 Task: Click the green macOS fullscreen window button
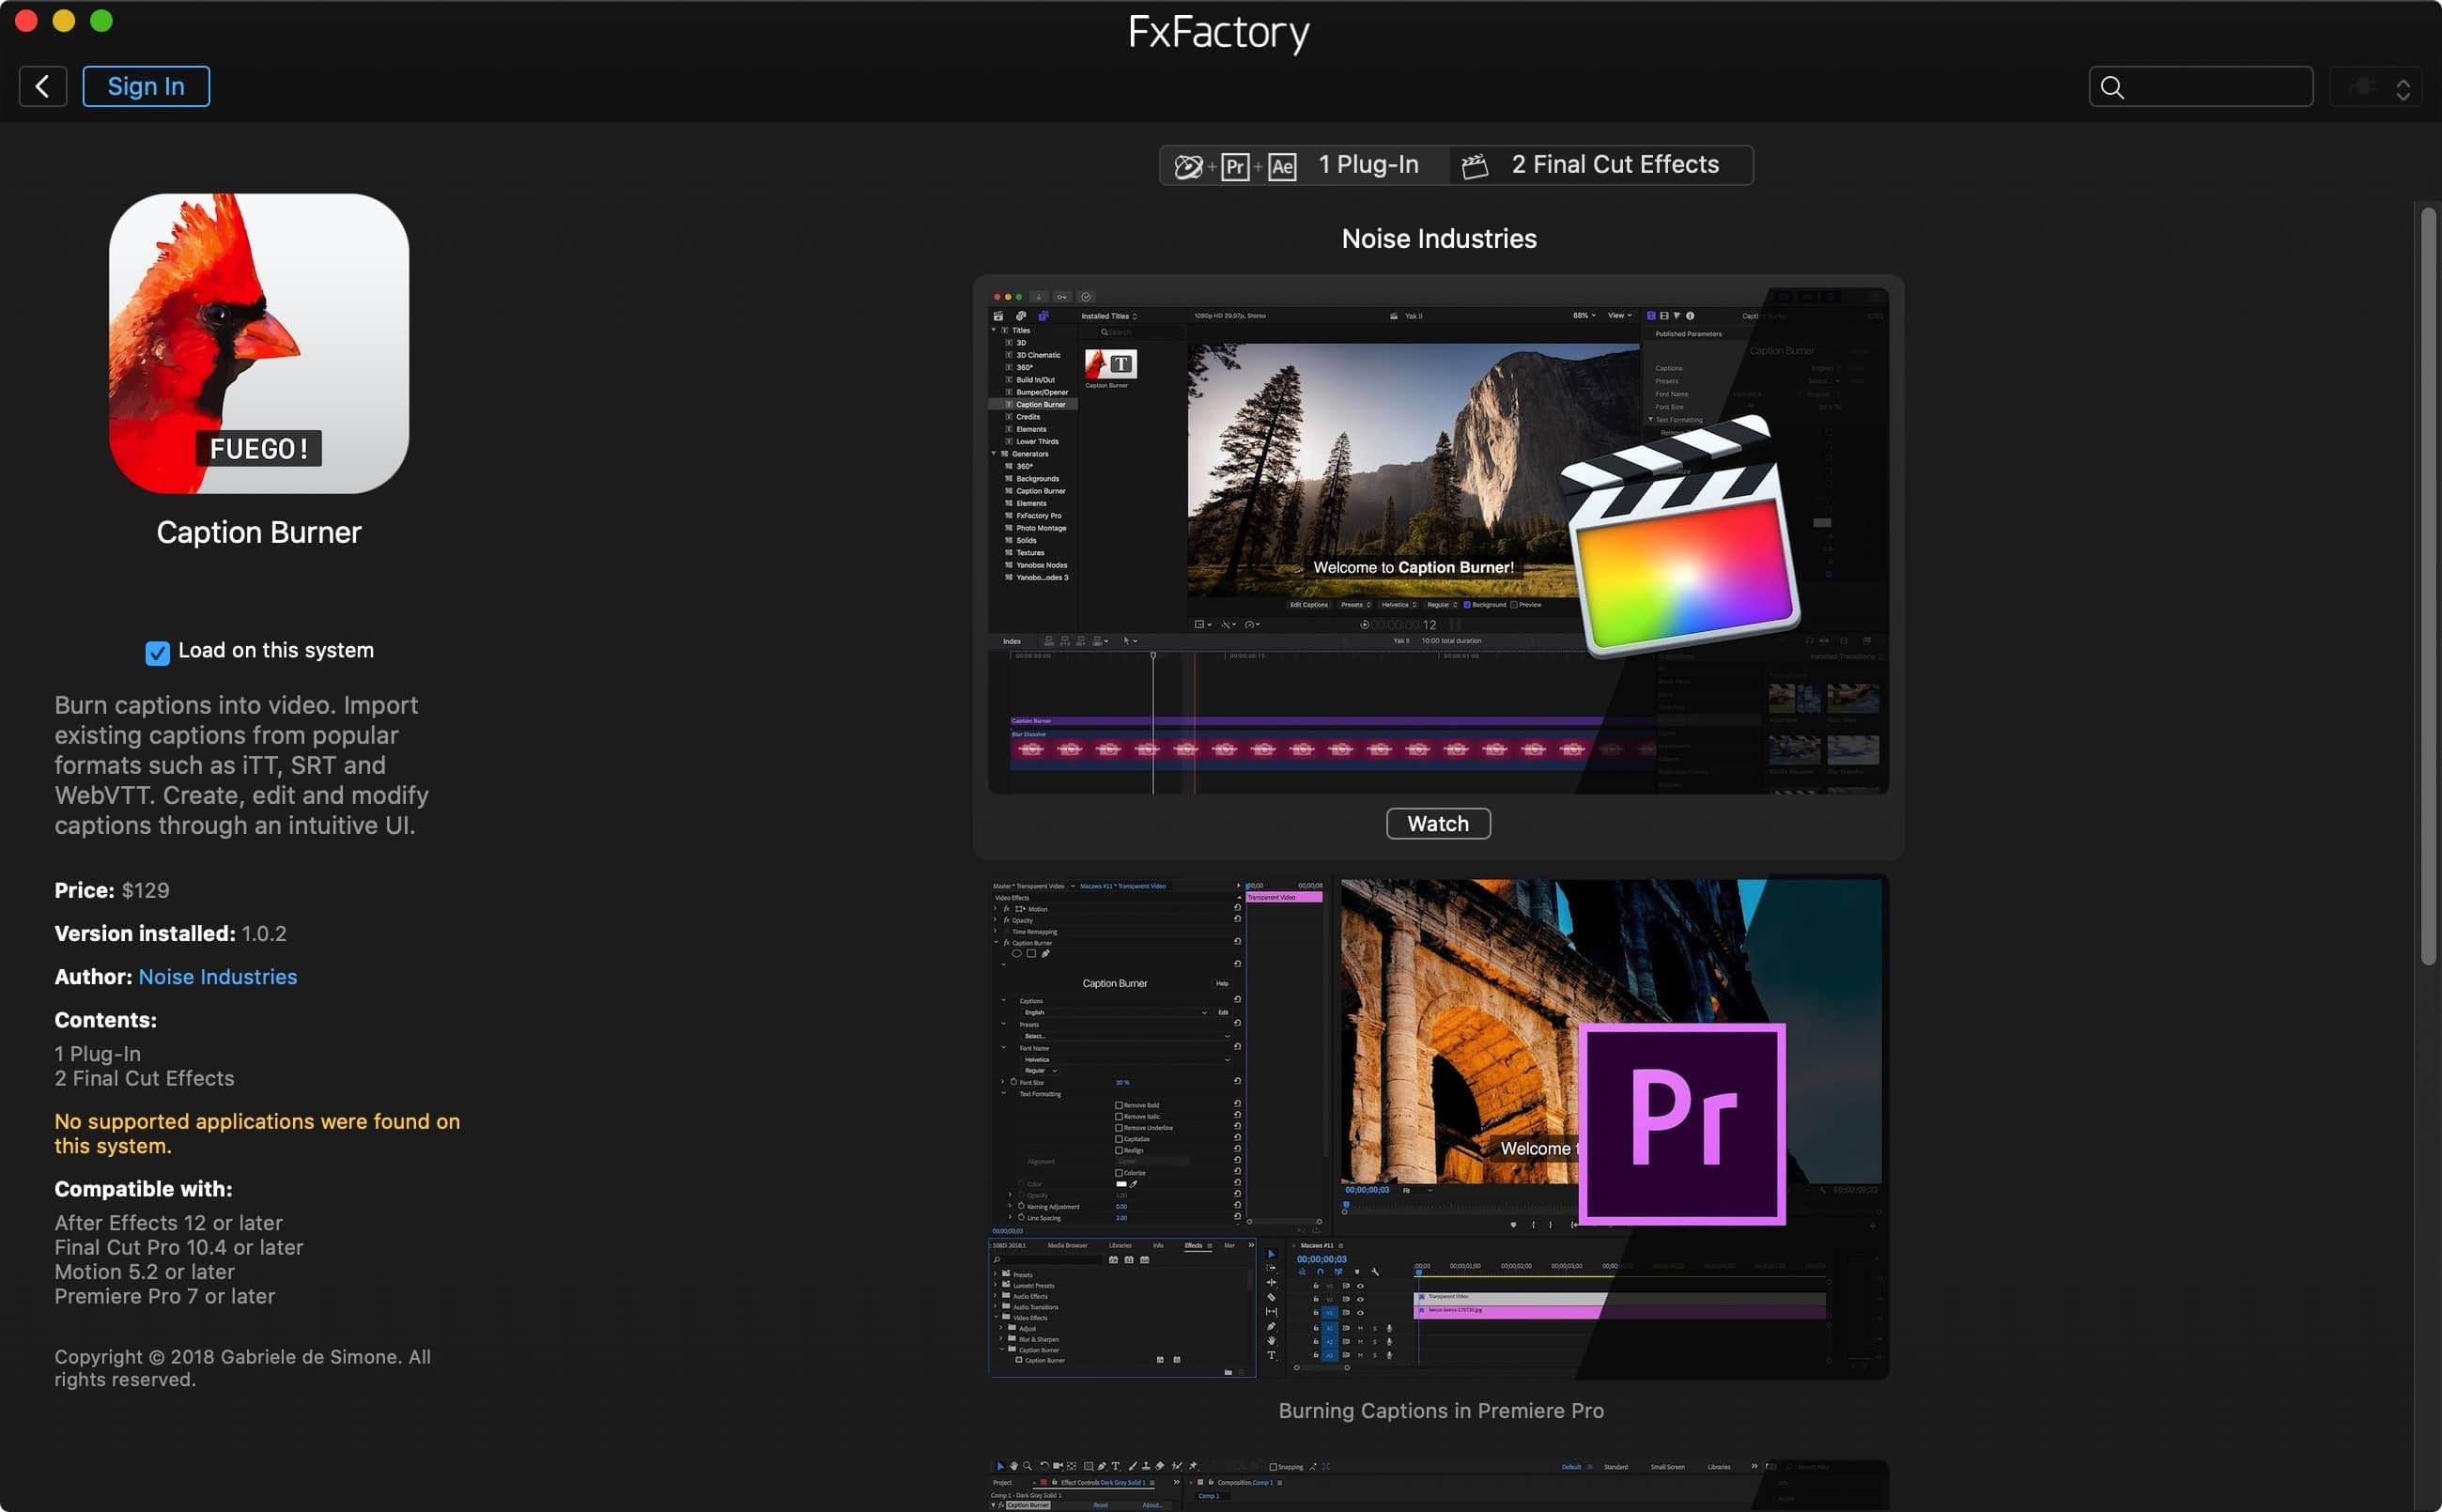(x=101, y=21)
